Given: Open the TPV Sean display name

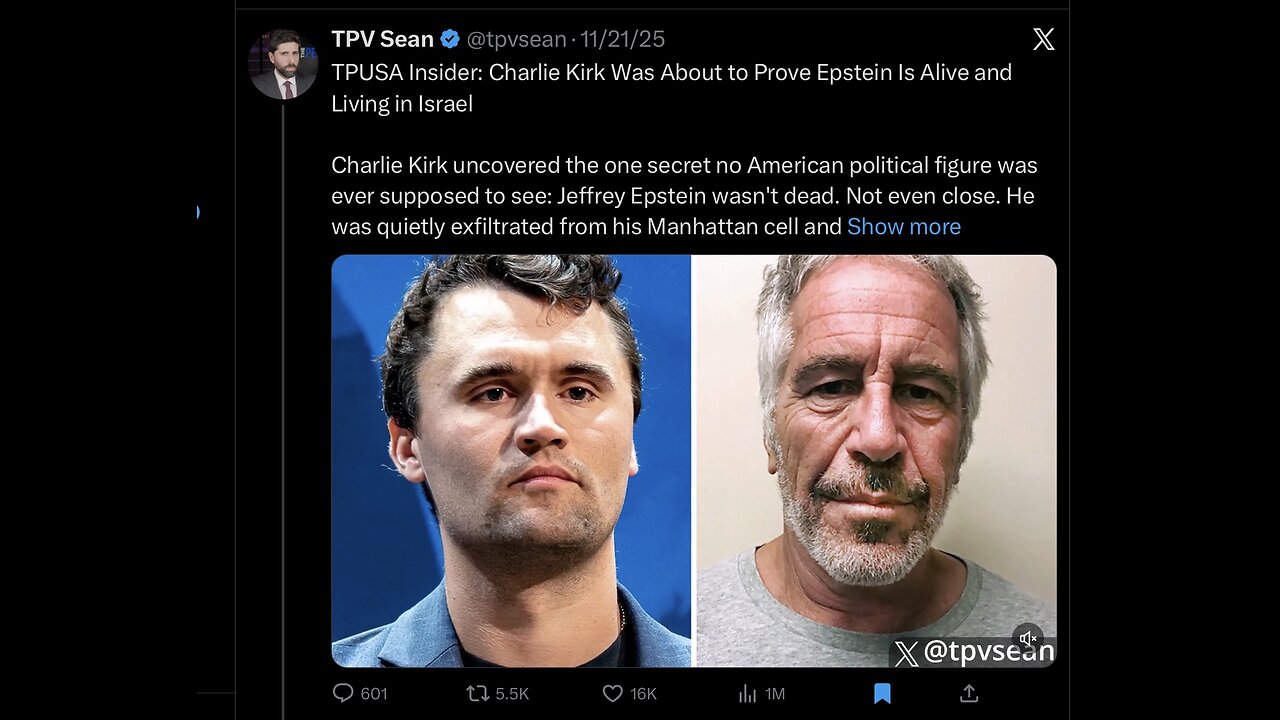Looking at the screenshot, I should coord(382,39).
